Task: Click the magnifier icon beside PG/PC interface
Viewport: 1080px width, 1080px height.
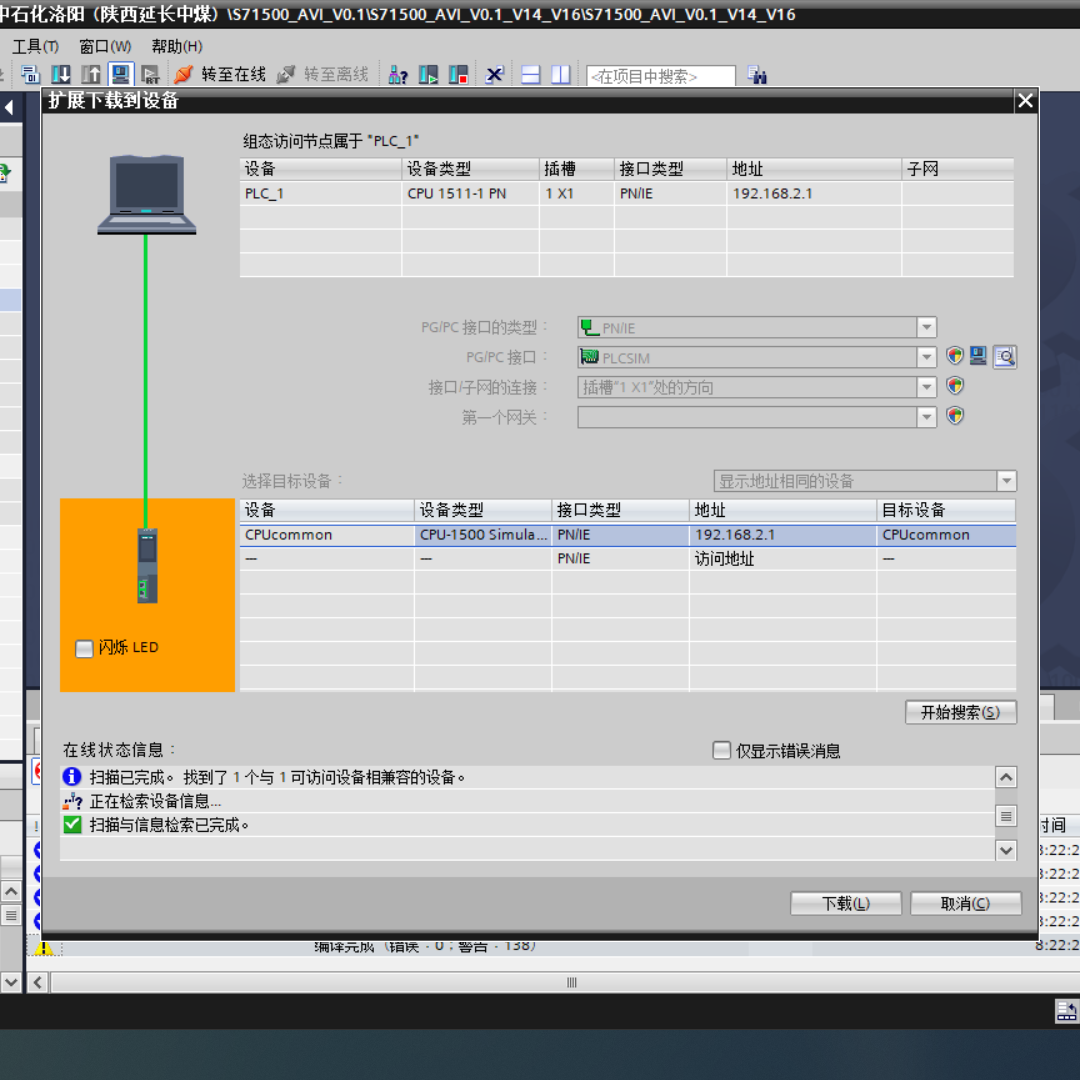Action: click(x=1005, y=357)
